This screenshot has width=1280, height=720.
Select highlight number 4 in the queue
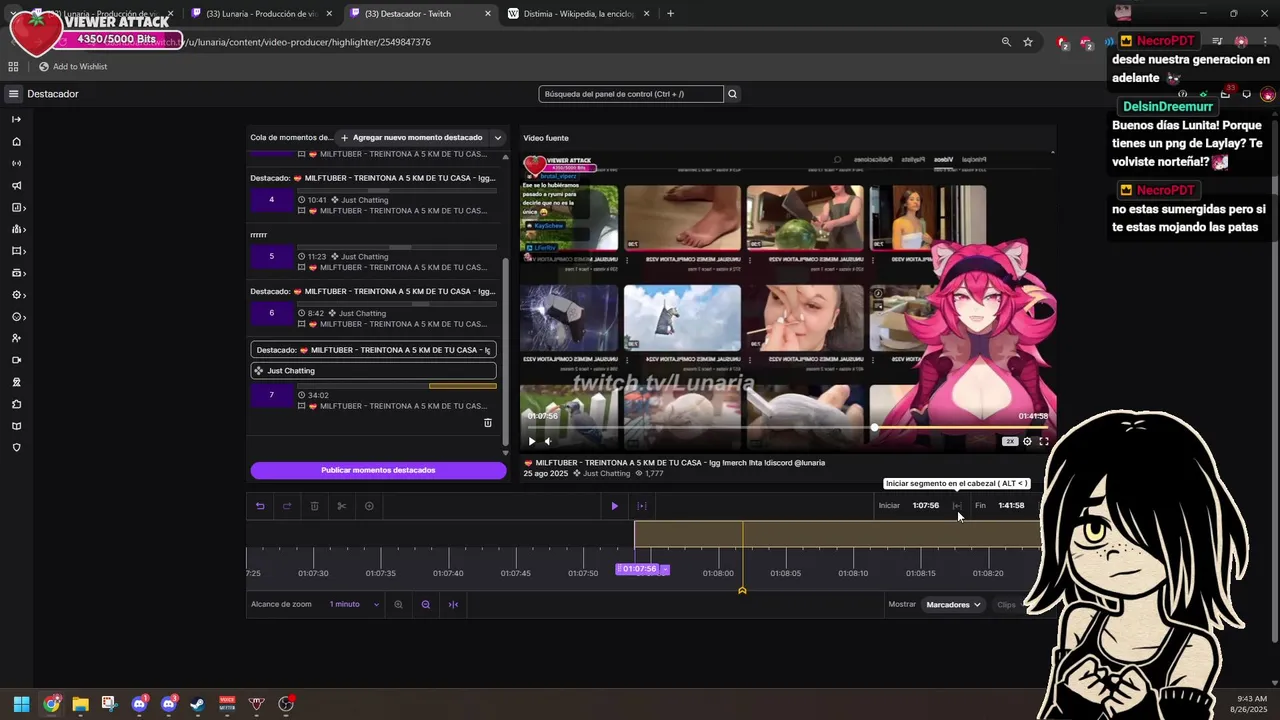pyautogui.click(x=271, y=200)
